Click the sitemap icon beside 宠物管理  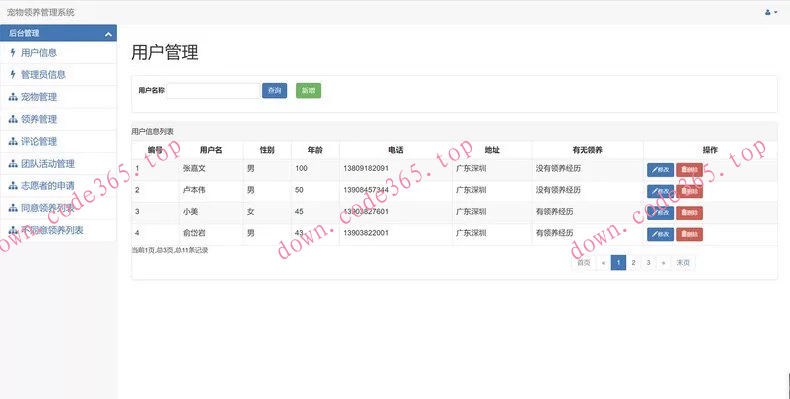coord(13,97)
